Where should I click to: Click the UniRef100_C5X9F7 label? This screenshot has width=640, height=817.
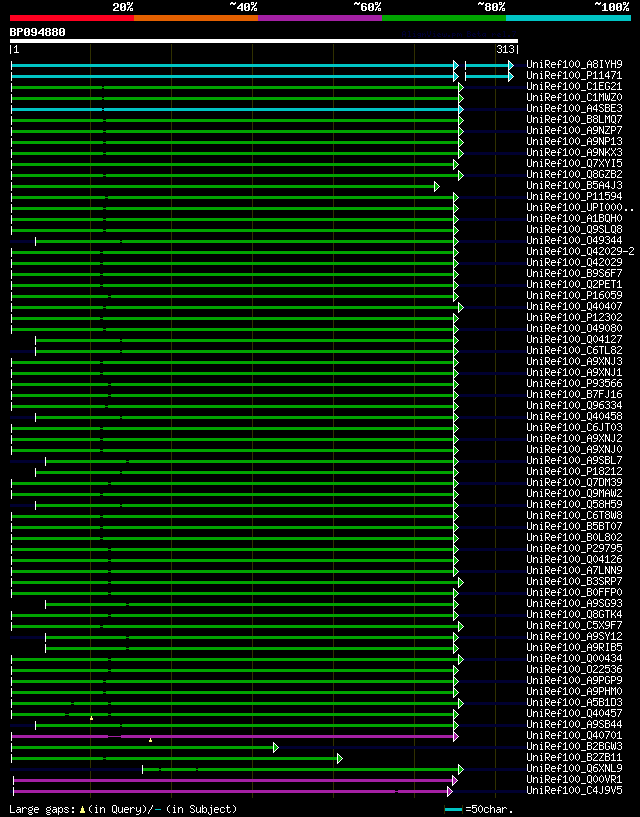click(x=574, y=625)
